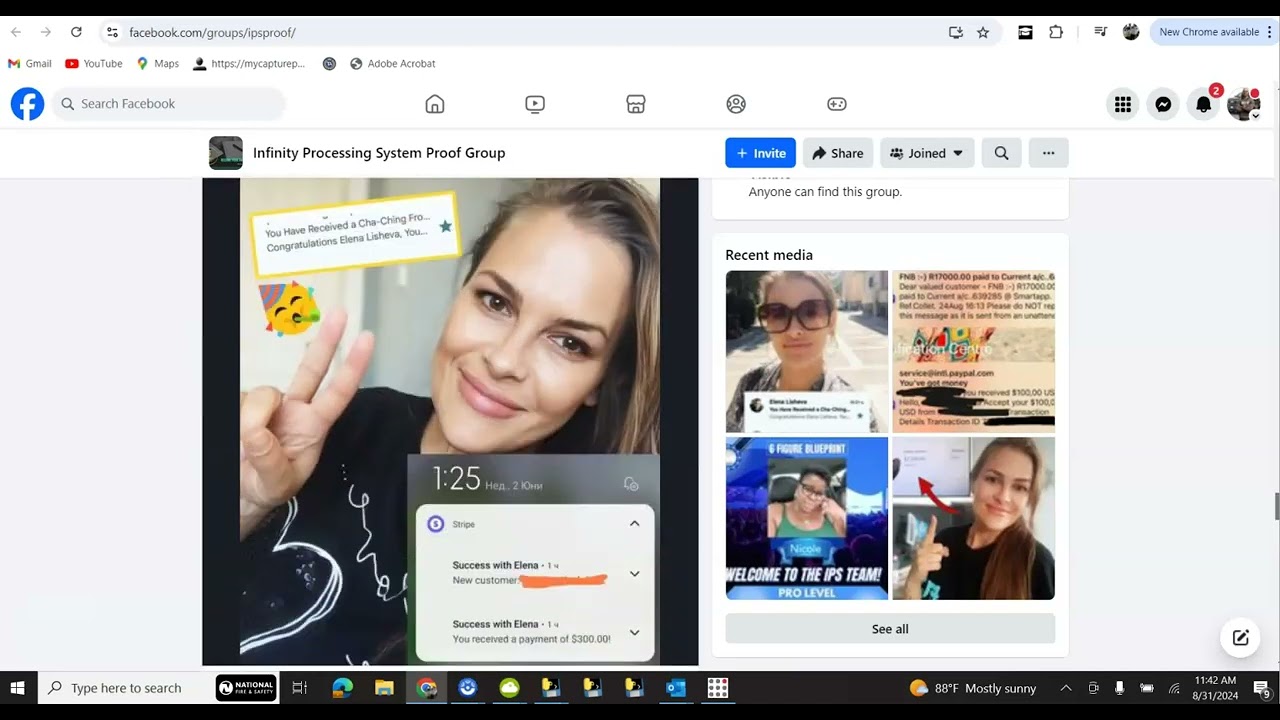
Task: Click the group search magnifier button
Action: pyautogui.click(x=1001, y=153)
